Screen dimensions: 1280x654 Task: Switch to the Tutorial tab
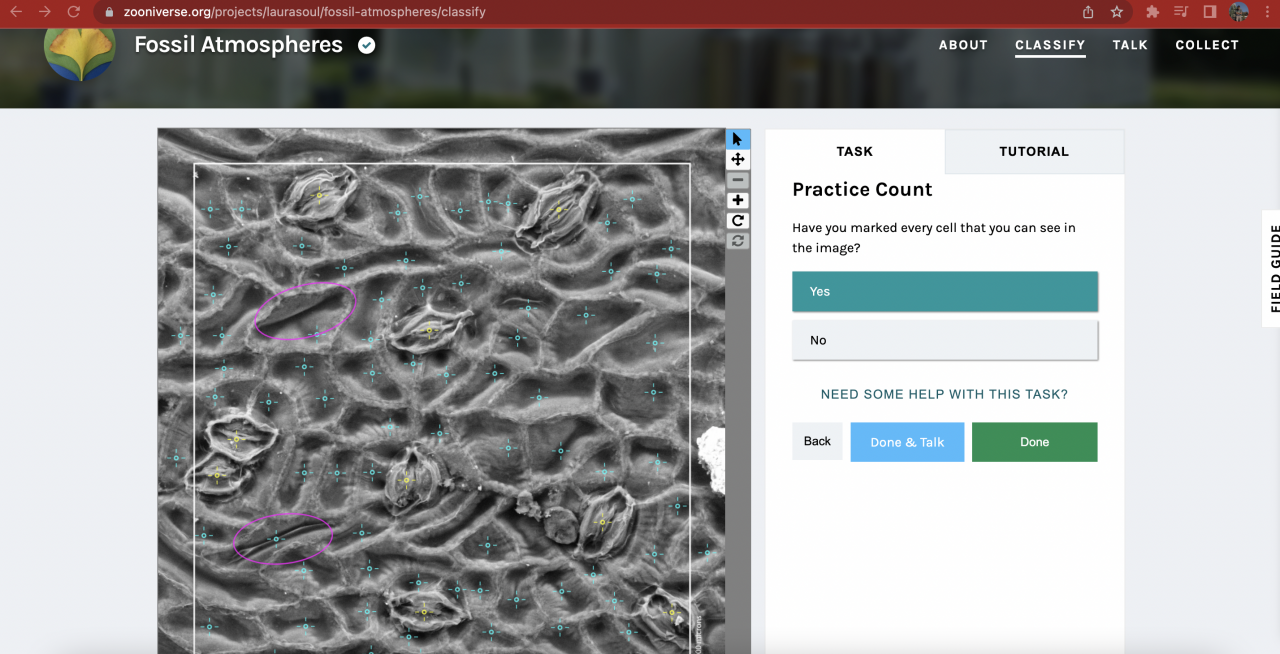[x=1033, y=152]
